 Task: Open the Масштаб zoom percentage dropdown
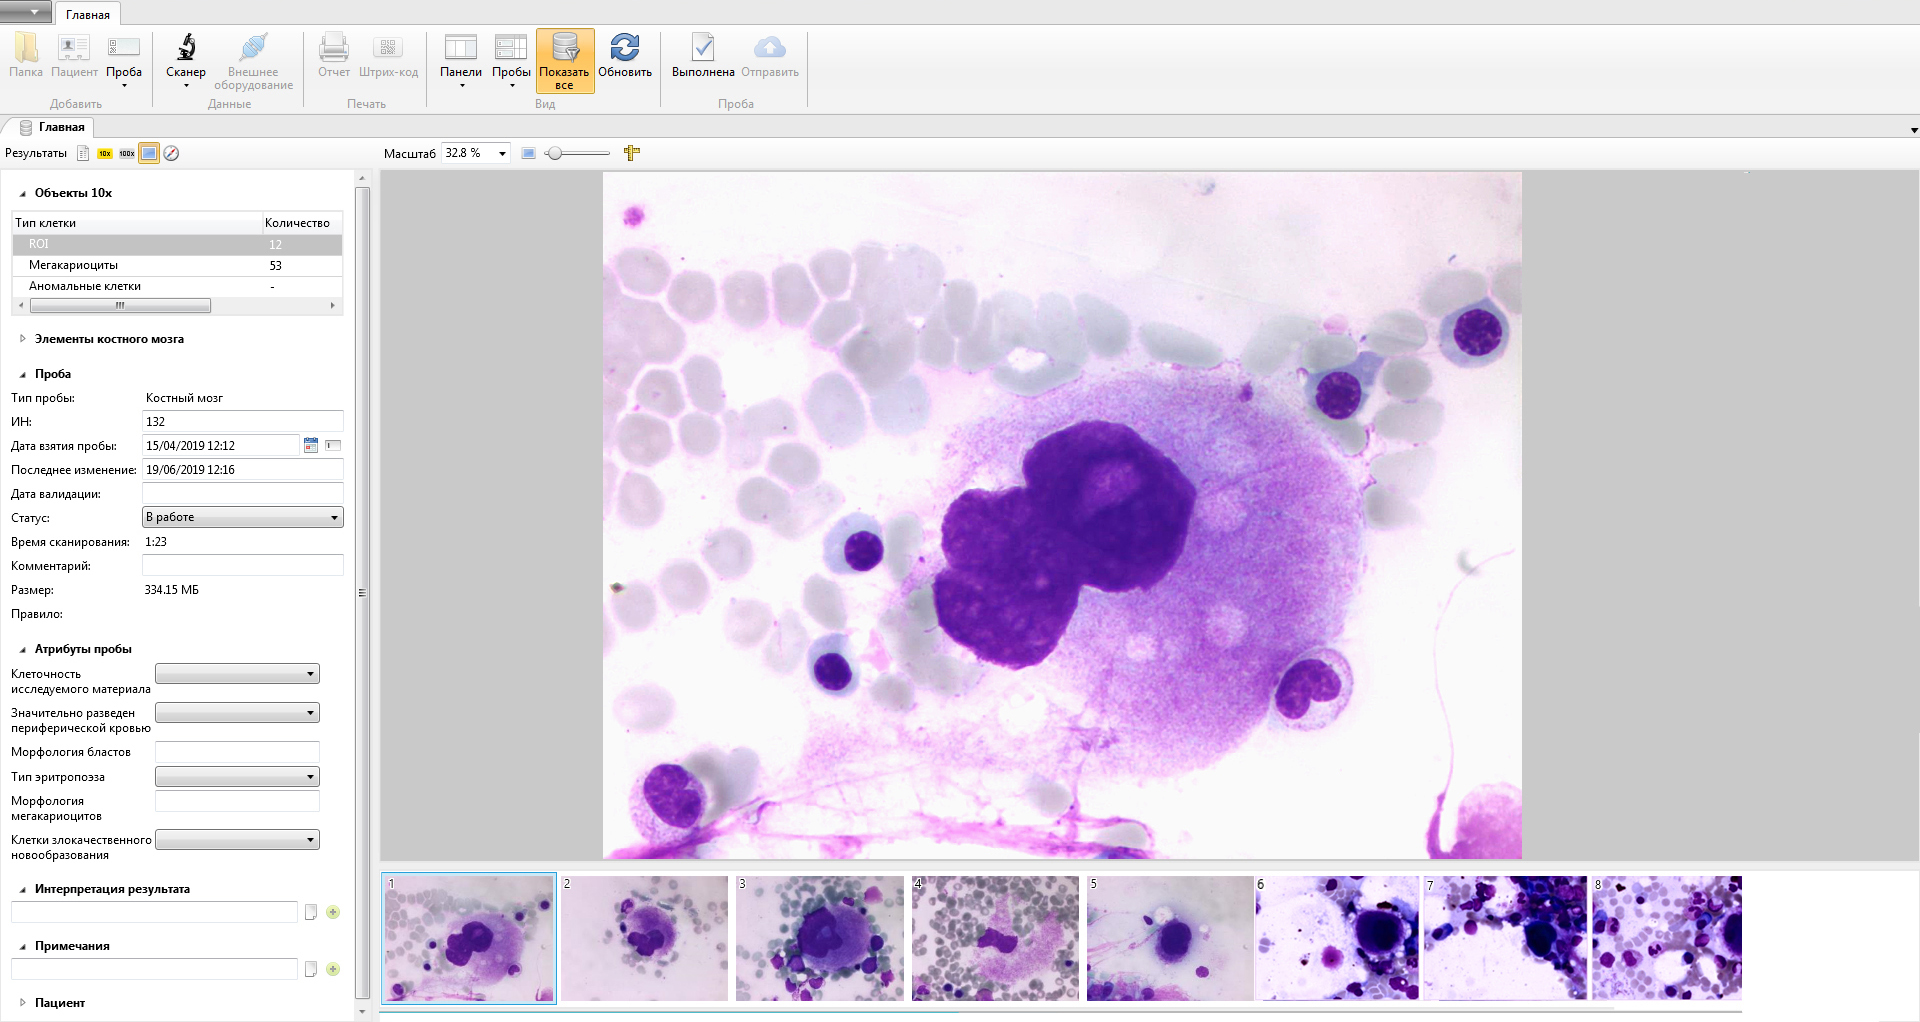[x=502, y=154]
